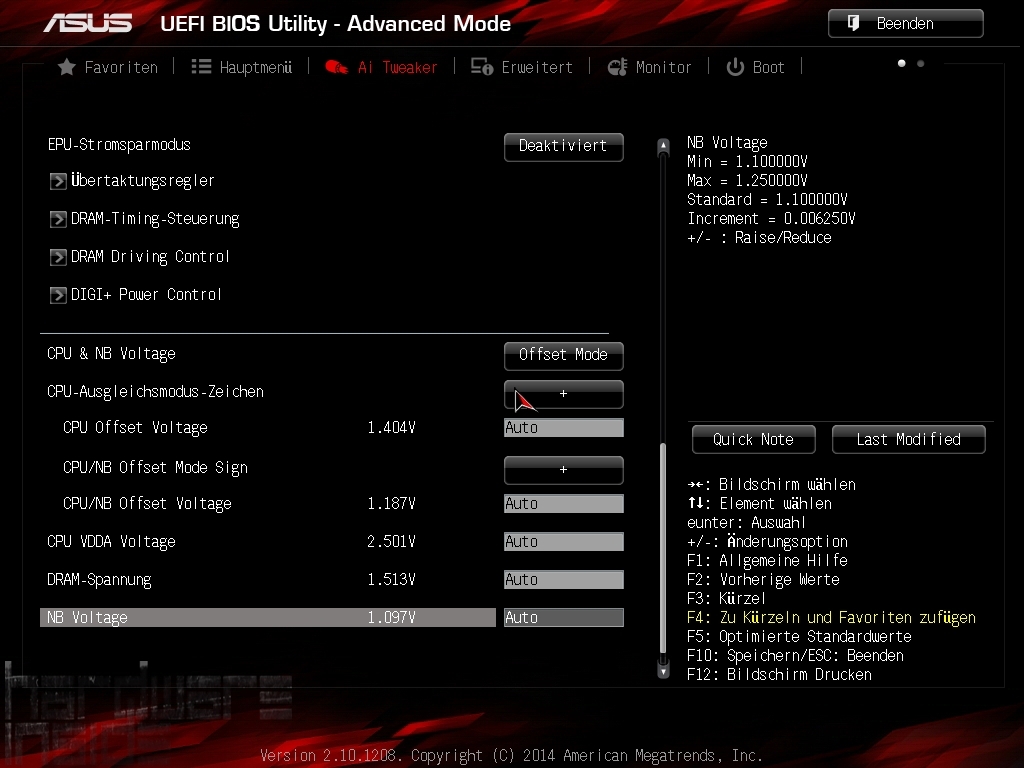The height and width of the screenshot is (768, 1024).
Task: Click the F1 Allgemeine Hilfe hint
Action: click(x=767, y=560)
